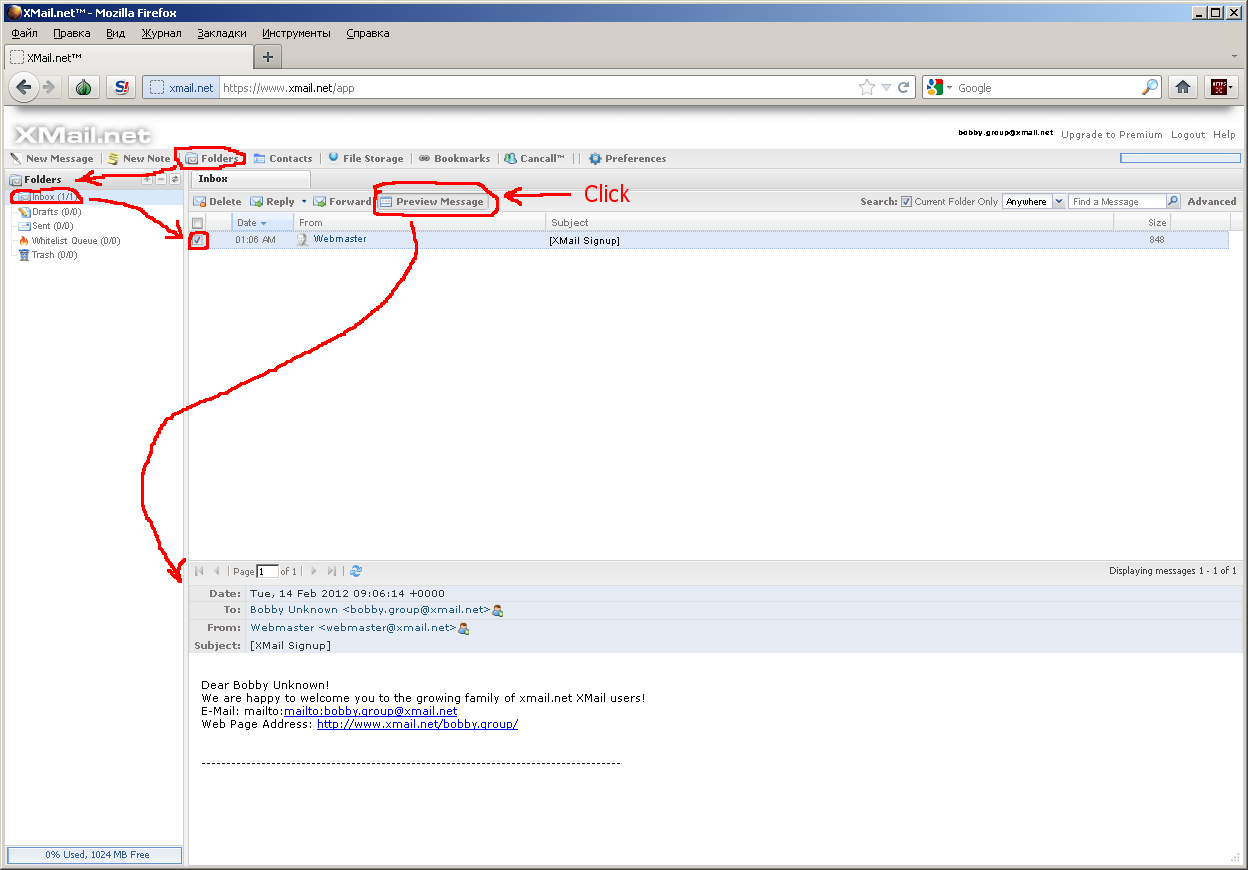Click the Firefox Back button
Image resolution: width=1248 pixels, height=870 pixels.
[x=24, y=87]
